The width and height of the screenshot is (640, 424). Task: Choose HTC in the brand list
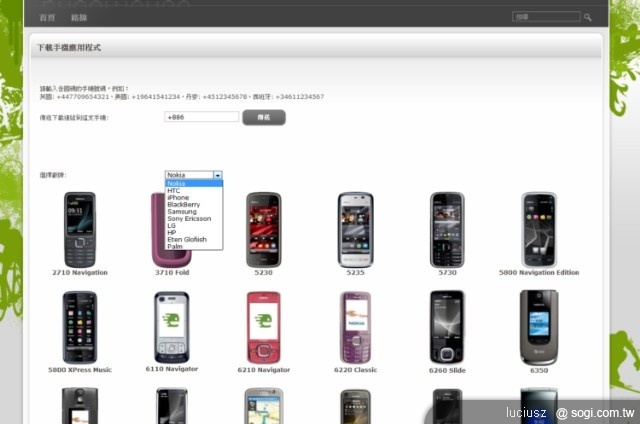194,191
